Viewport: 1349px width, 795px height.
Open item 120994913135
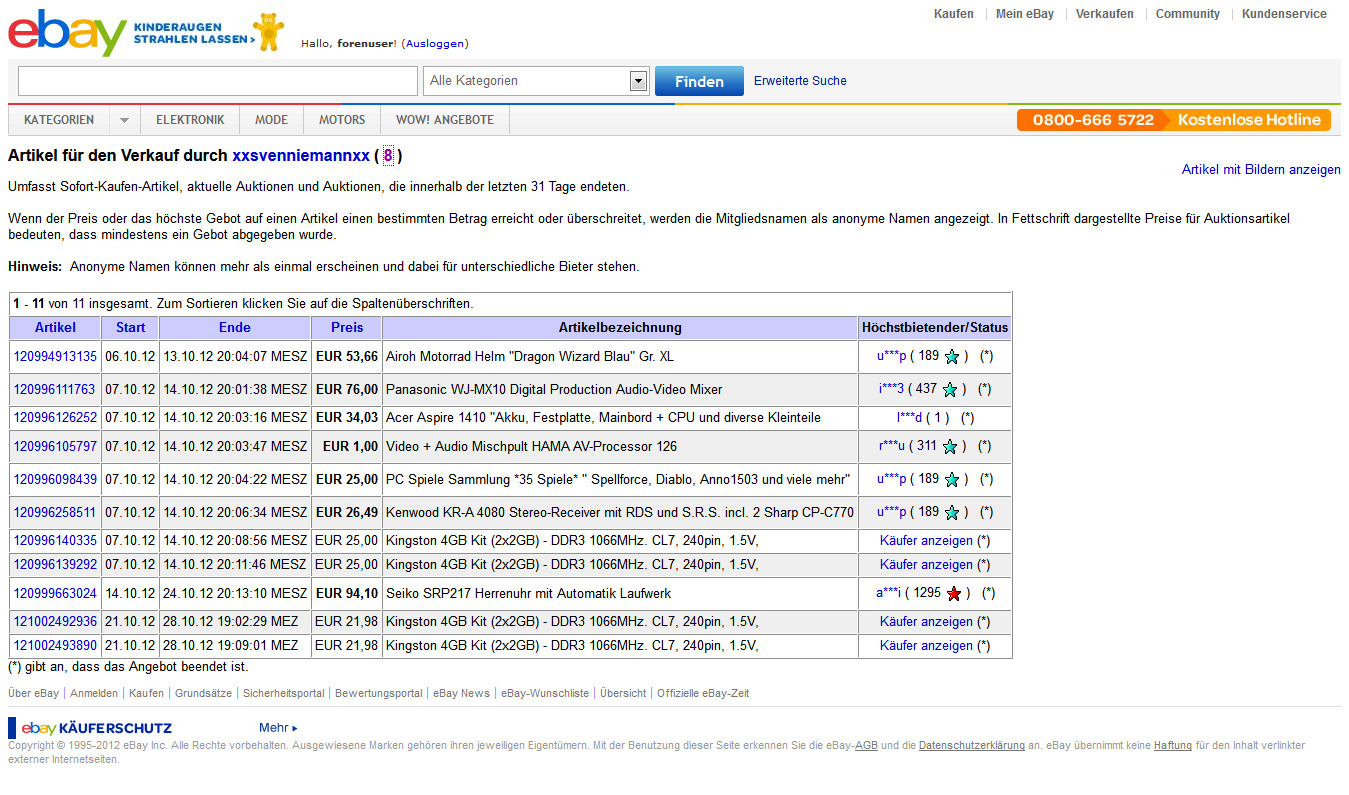point(55,357)
